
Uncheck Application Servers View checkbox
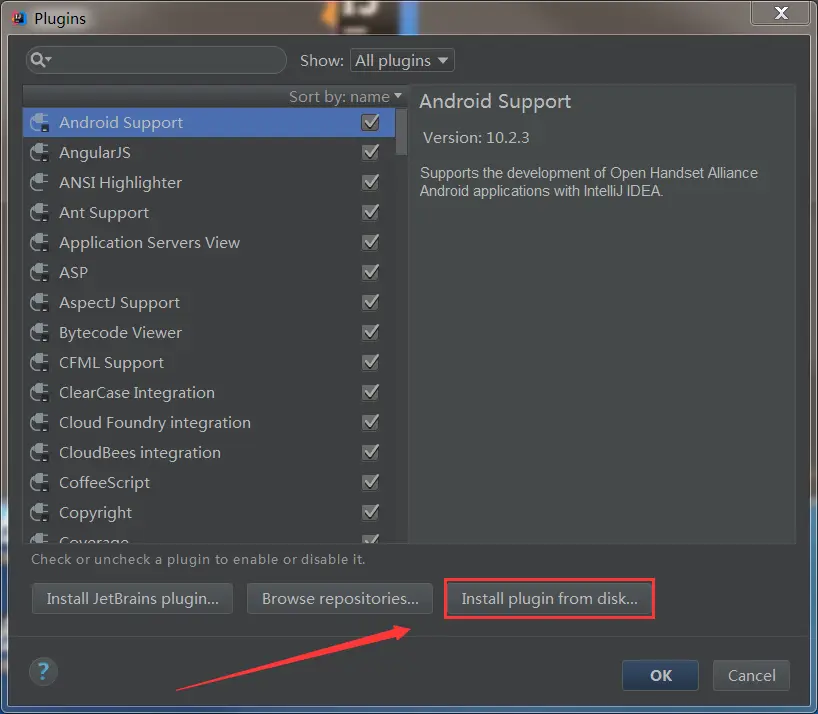click(x=370, y=243)
